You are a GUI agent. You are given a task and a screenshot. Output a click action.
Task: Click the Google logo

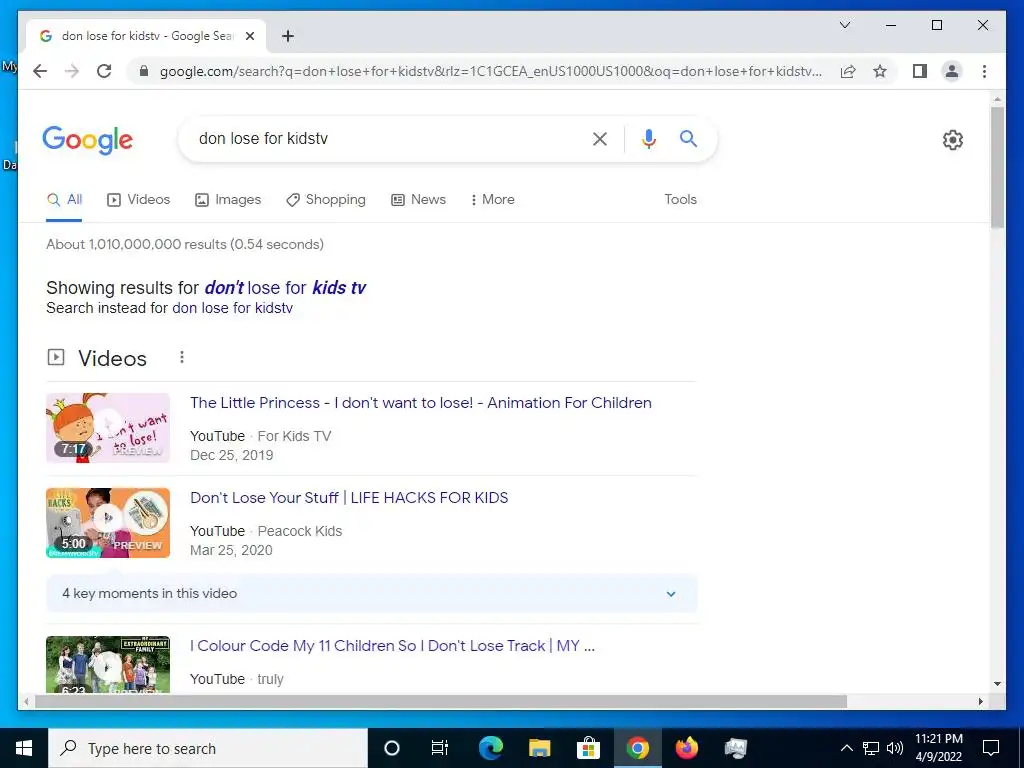pos(88,140)
